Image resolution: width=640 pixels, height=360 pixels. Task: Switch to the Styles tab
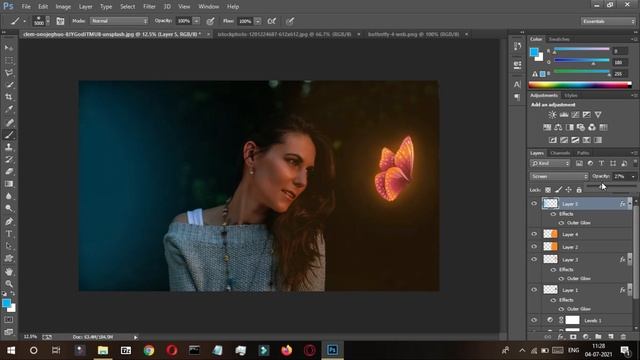(571, 95)
